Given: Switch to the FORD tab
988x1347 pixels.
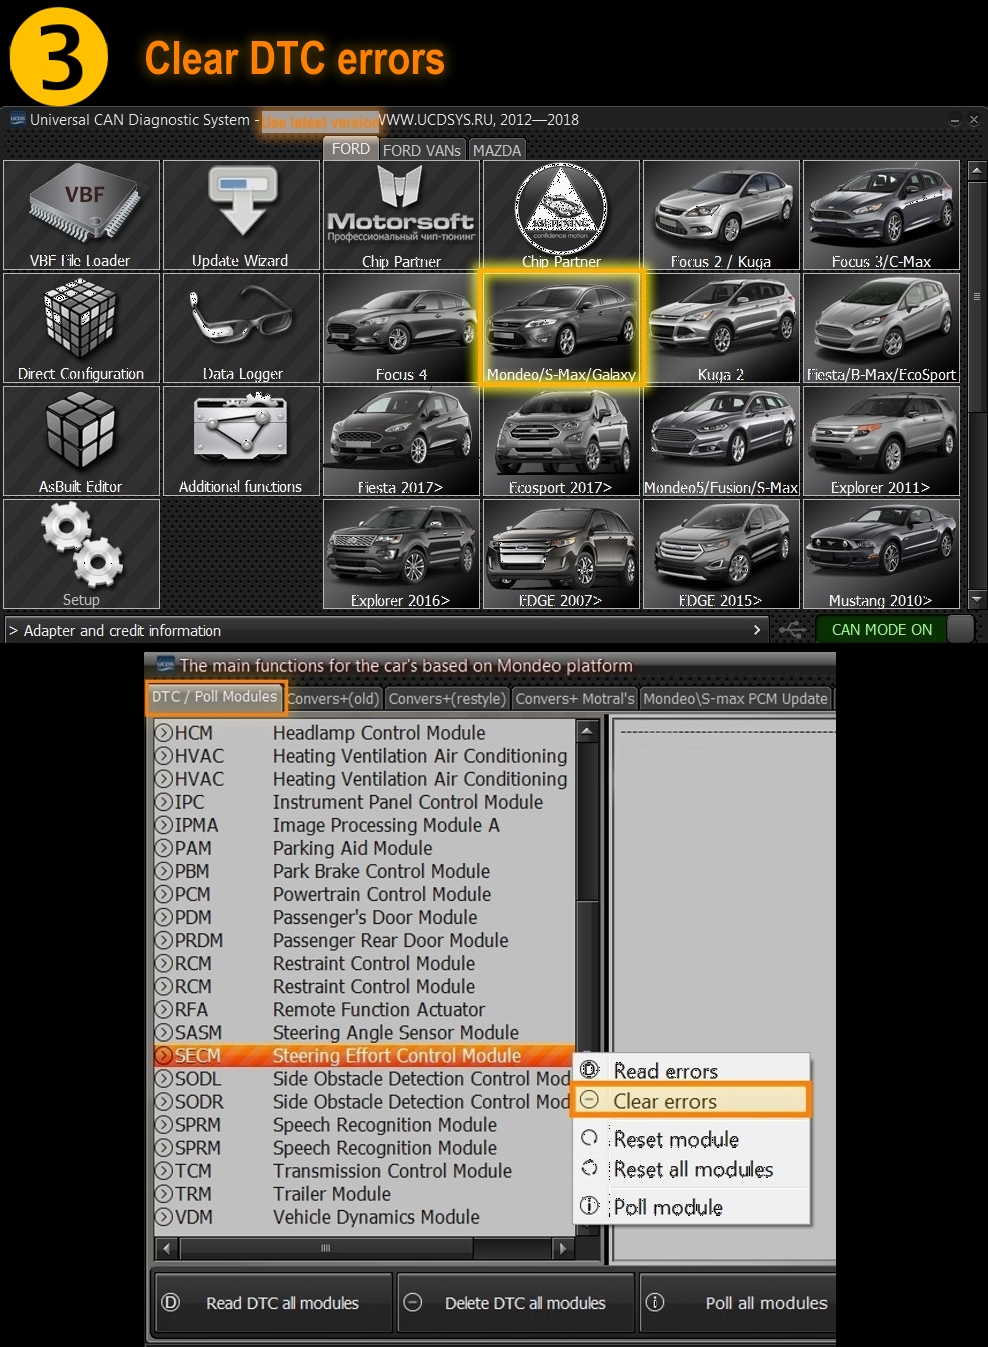Looking at the screenshot, I should pyautogui.click(x=350, y=149).
